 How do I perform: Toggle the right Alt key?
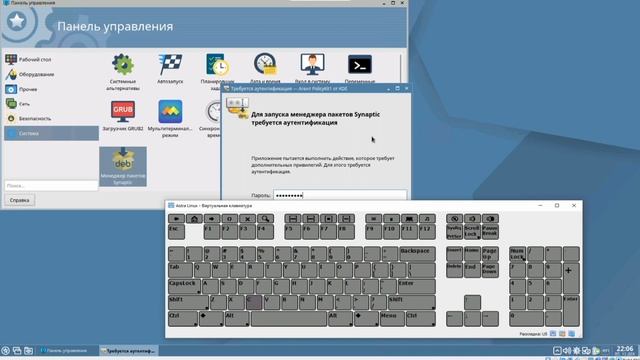(x=340, y=319)
